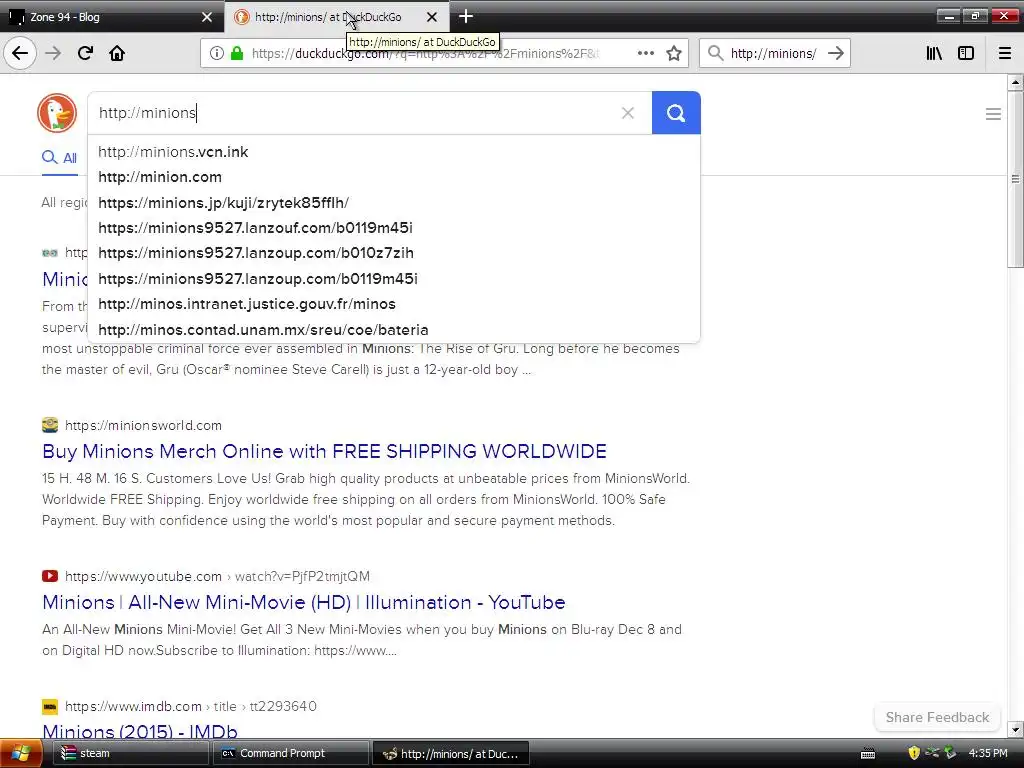1024x768 pixels.
Task: Close the Zone 94 - Blog tab
Action: click(x=207, y=17)
